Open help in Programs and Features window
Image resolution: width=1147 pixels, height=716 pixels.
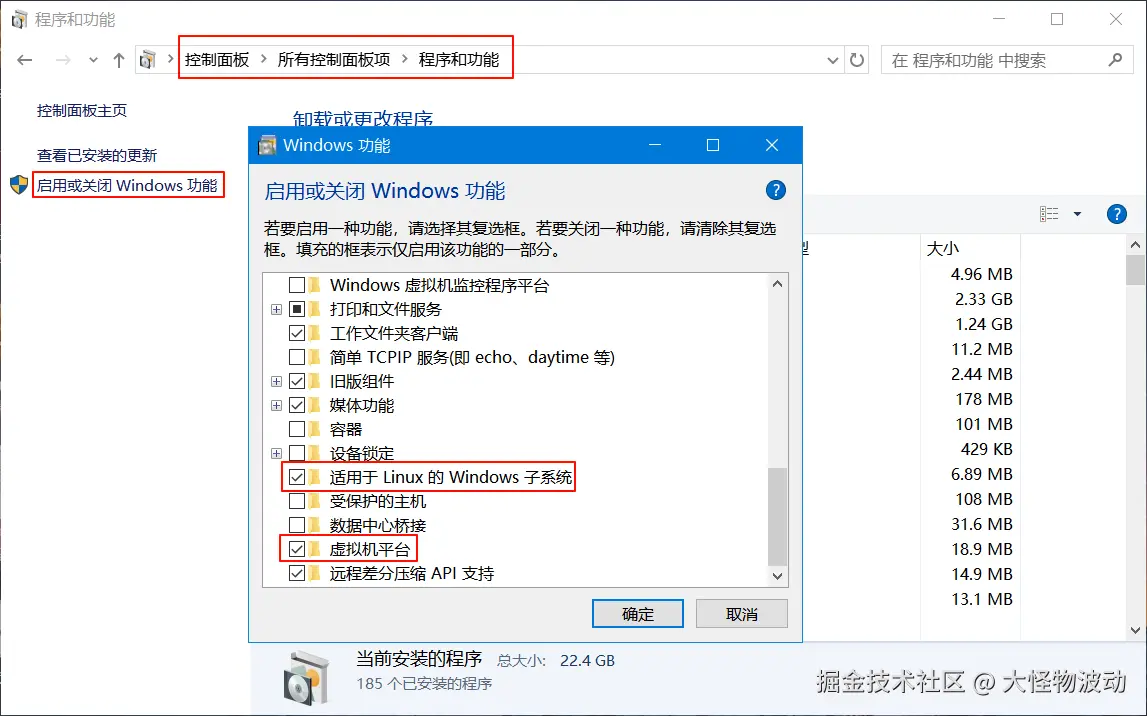pyautogui.click(x=1116, y=214)
